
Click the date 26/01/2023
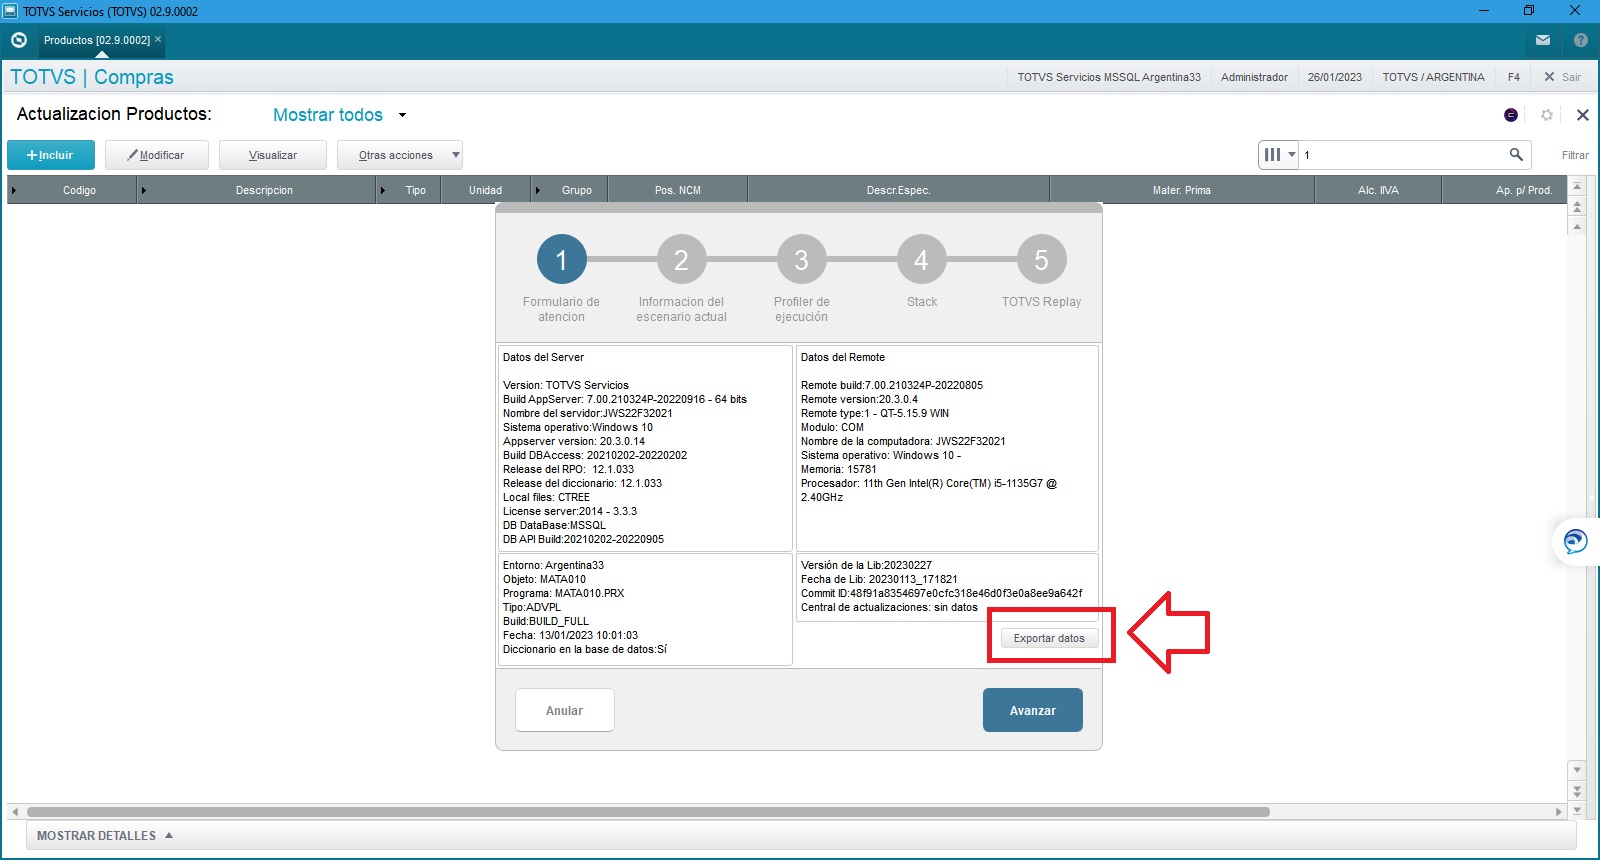click(1335, 77)
